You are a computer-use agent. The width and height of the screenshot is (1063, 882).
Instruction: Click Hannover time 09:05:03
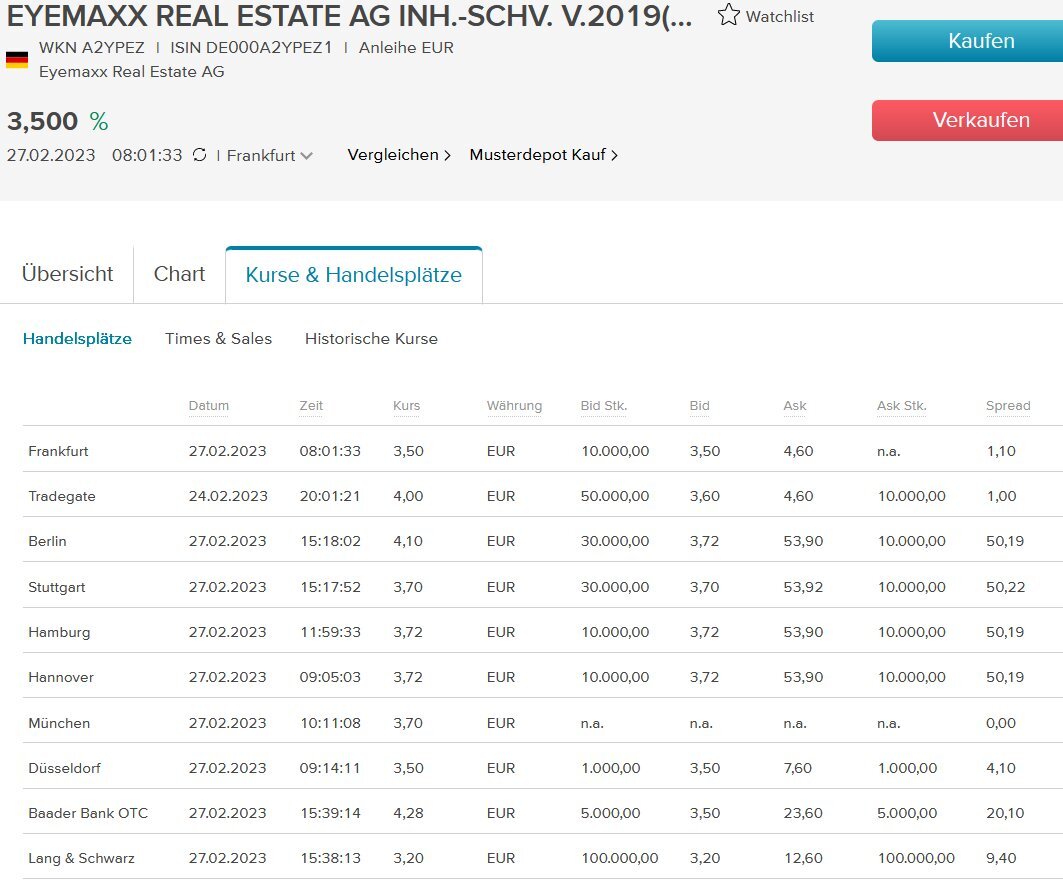point(330,677)
